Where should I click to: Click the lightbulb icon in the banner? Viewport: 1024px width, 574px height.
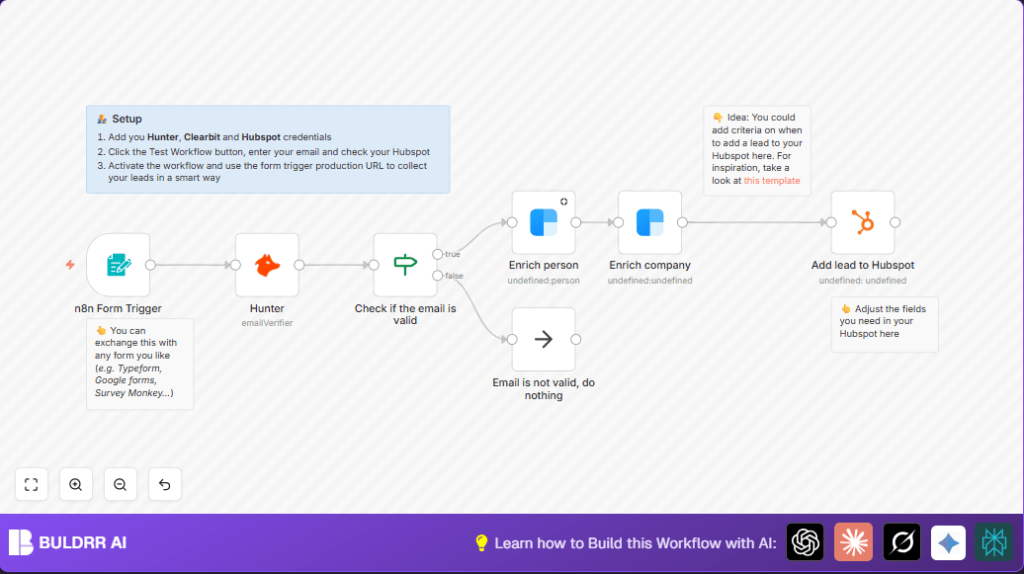[x=481, y=543]
